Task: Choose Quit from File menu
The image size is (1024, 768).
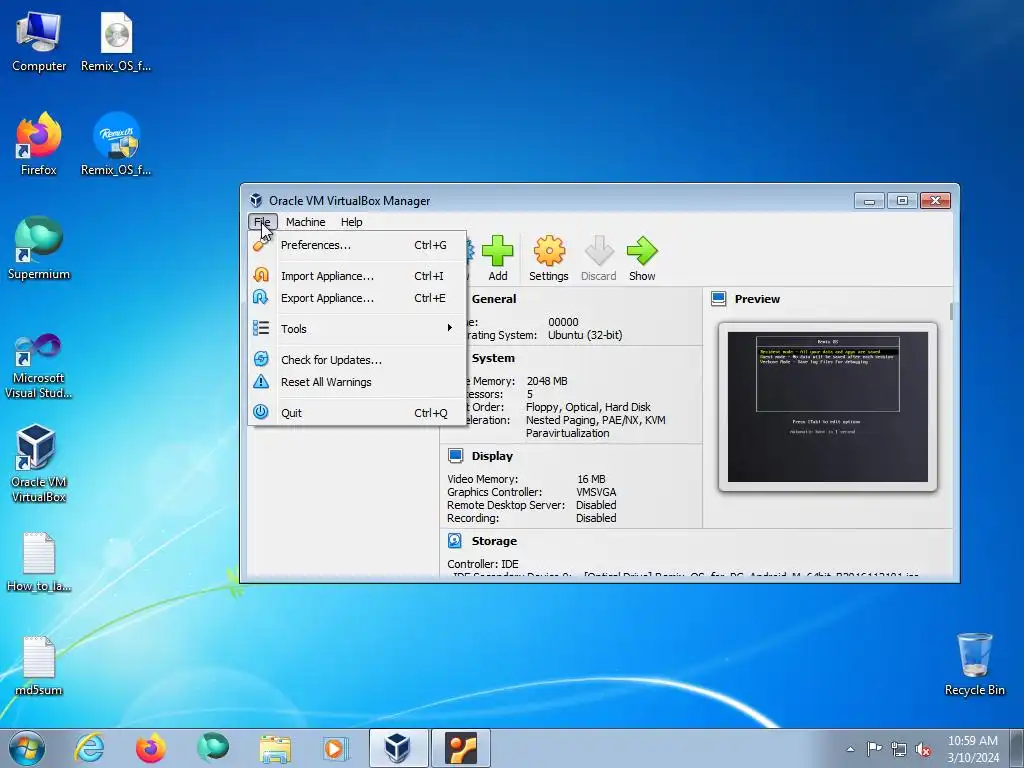Action: [357, 413]
